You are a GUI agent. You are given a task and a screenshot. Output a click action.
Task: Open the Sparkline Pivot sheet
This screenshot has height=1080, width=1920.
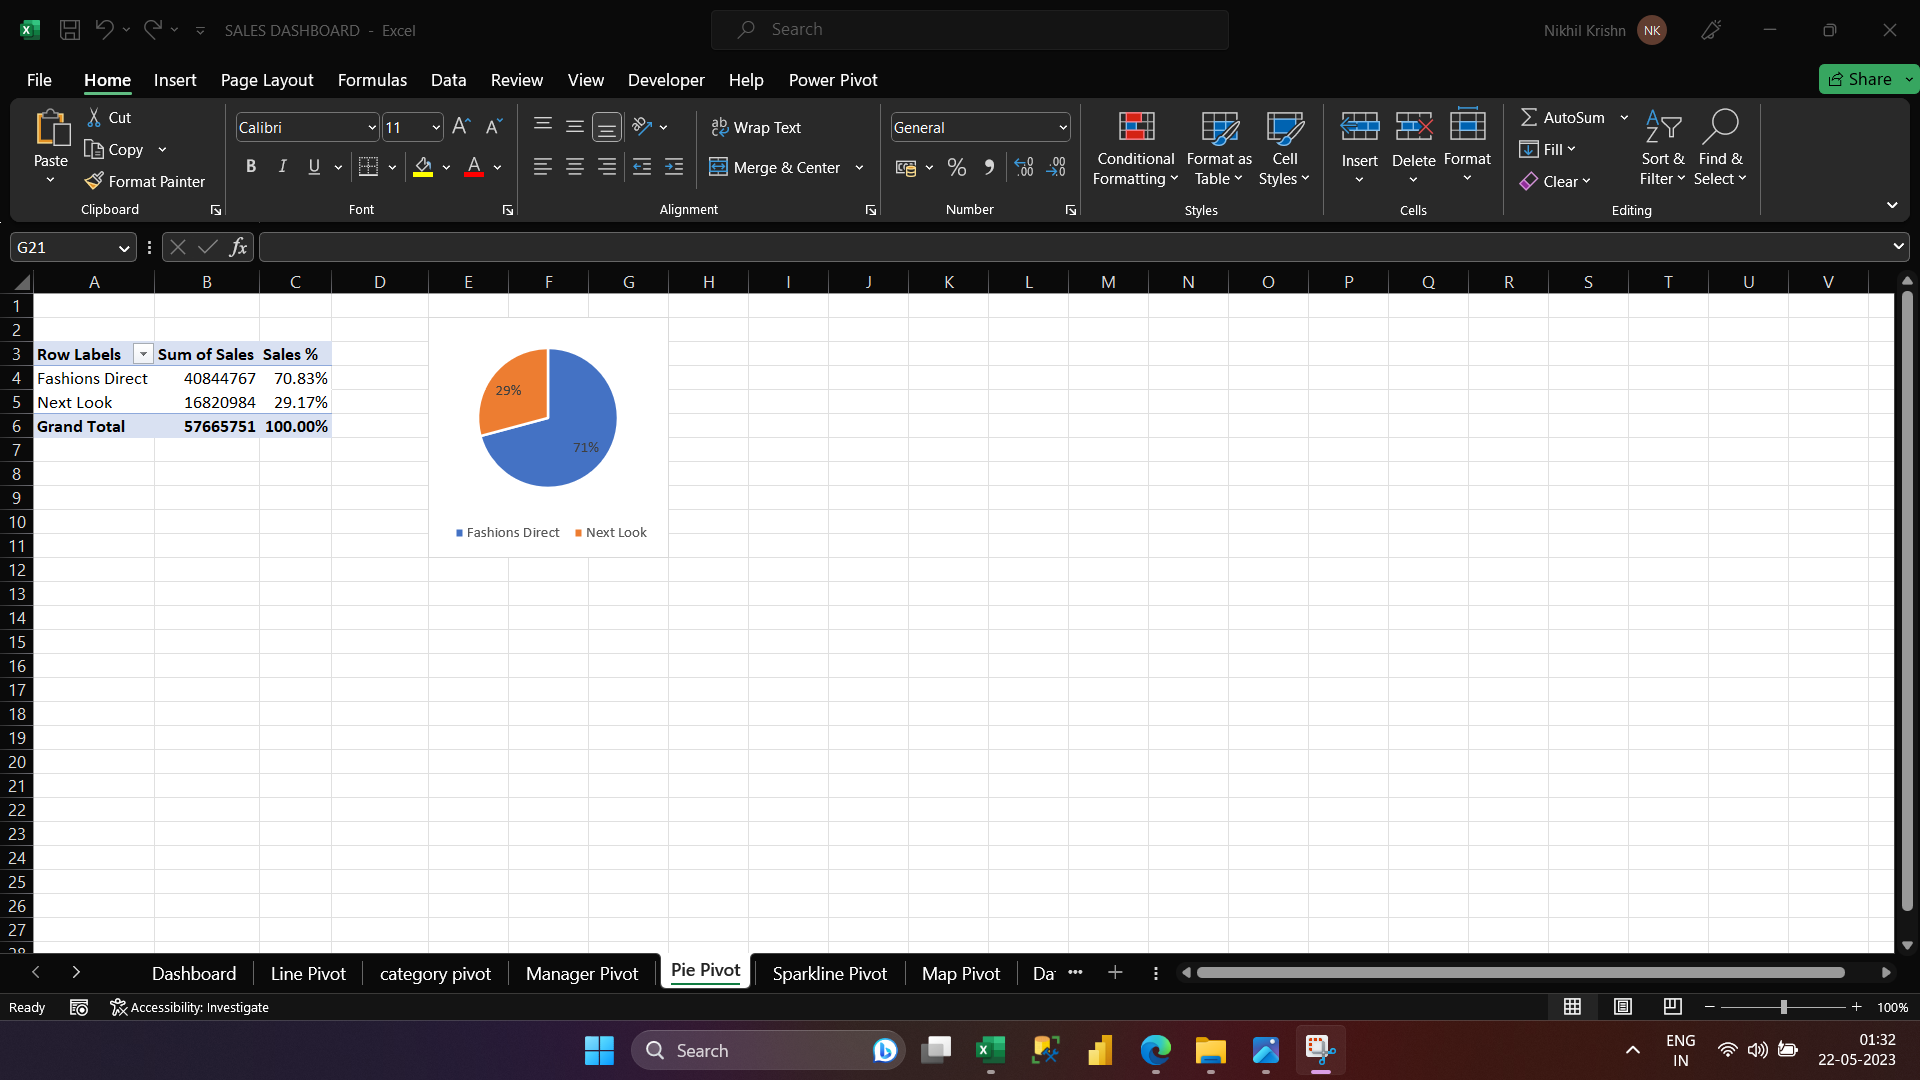[x=830, y=972]
